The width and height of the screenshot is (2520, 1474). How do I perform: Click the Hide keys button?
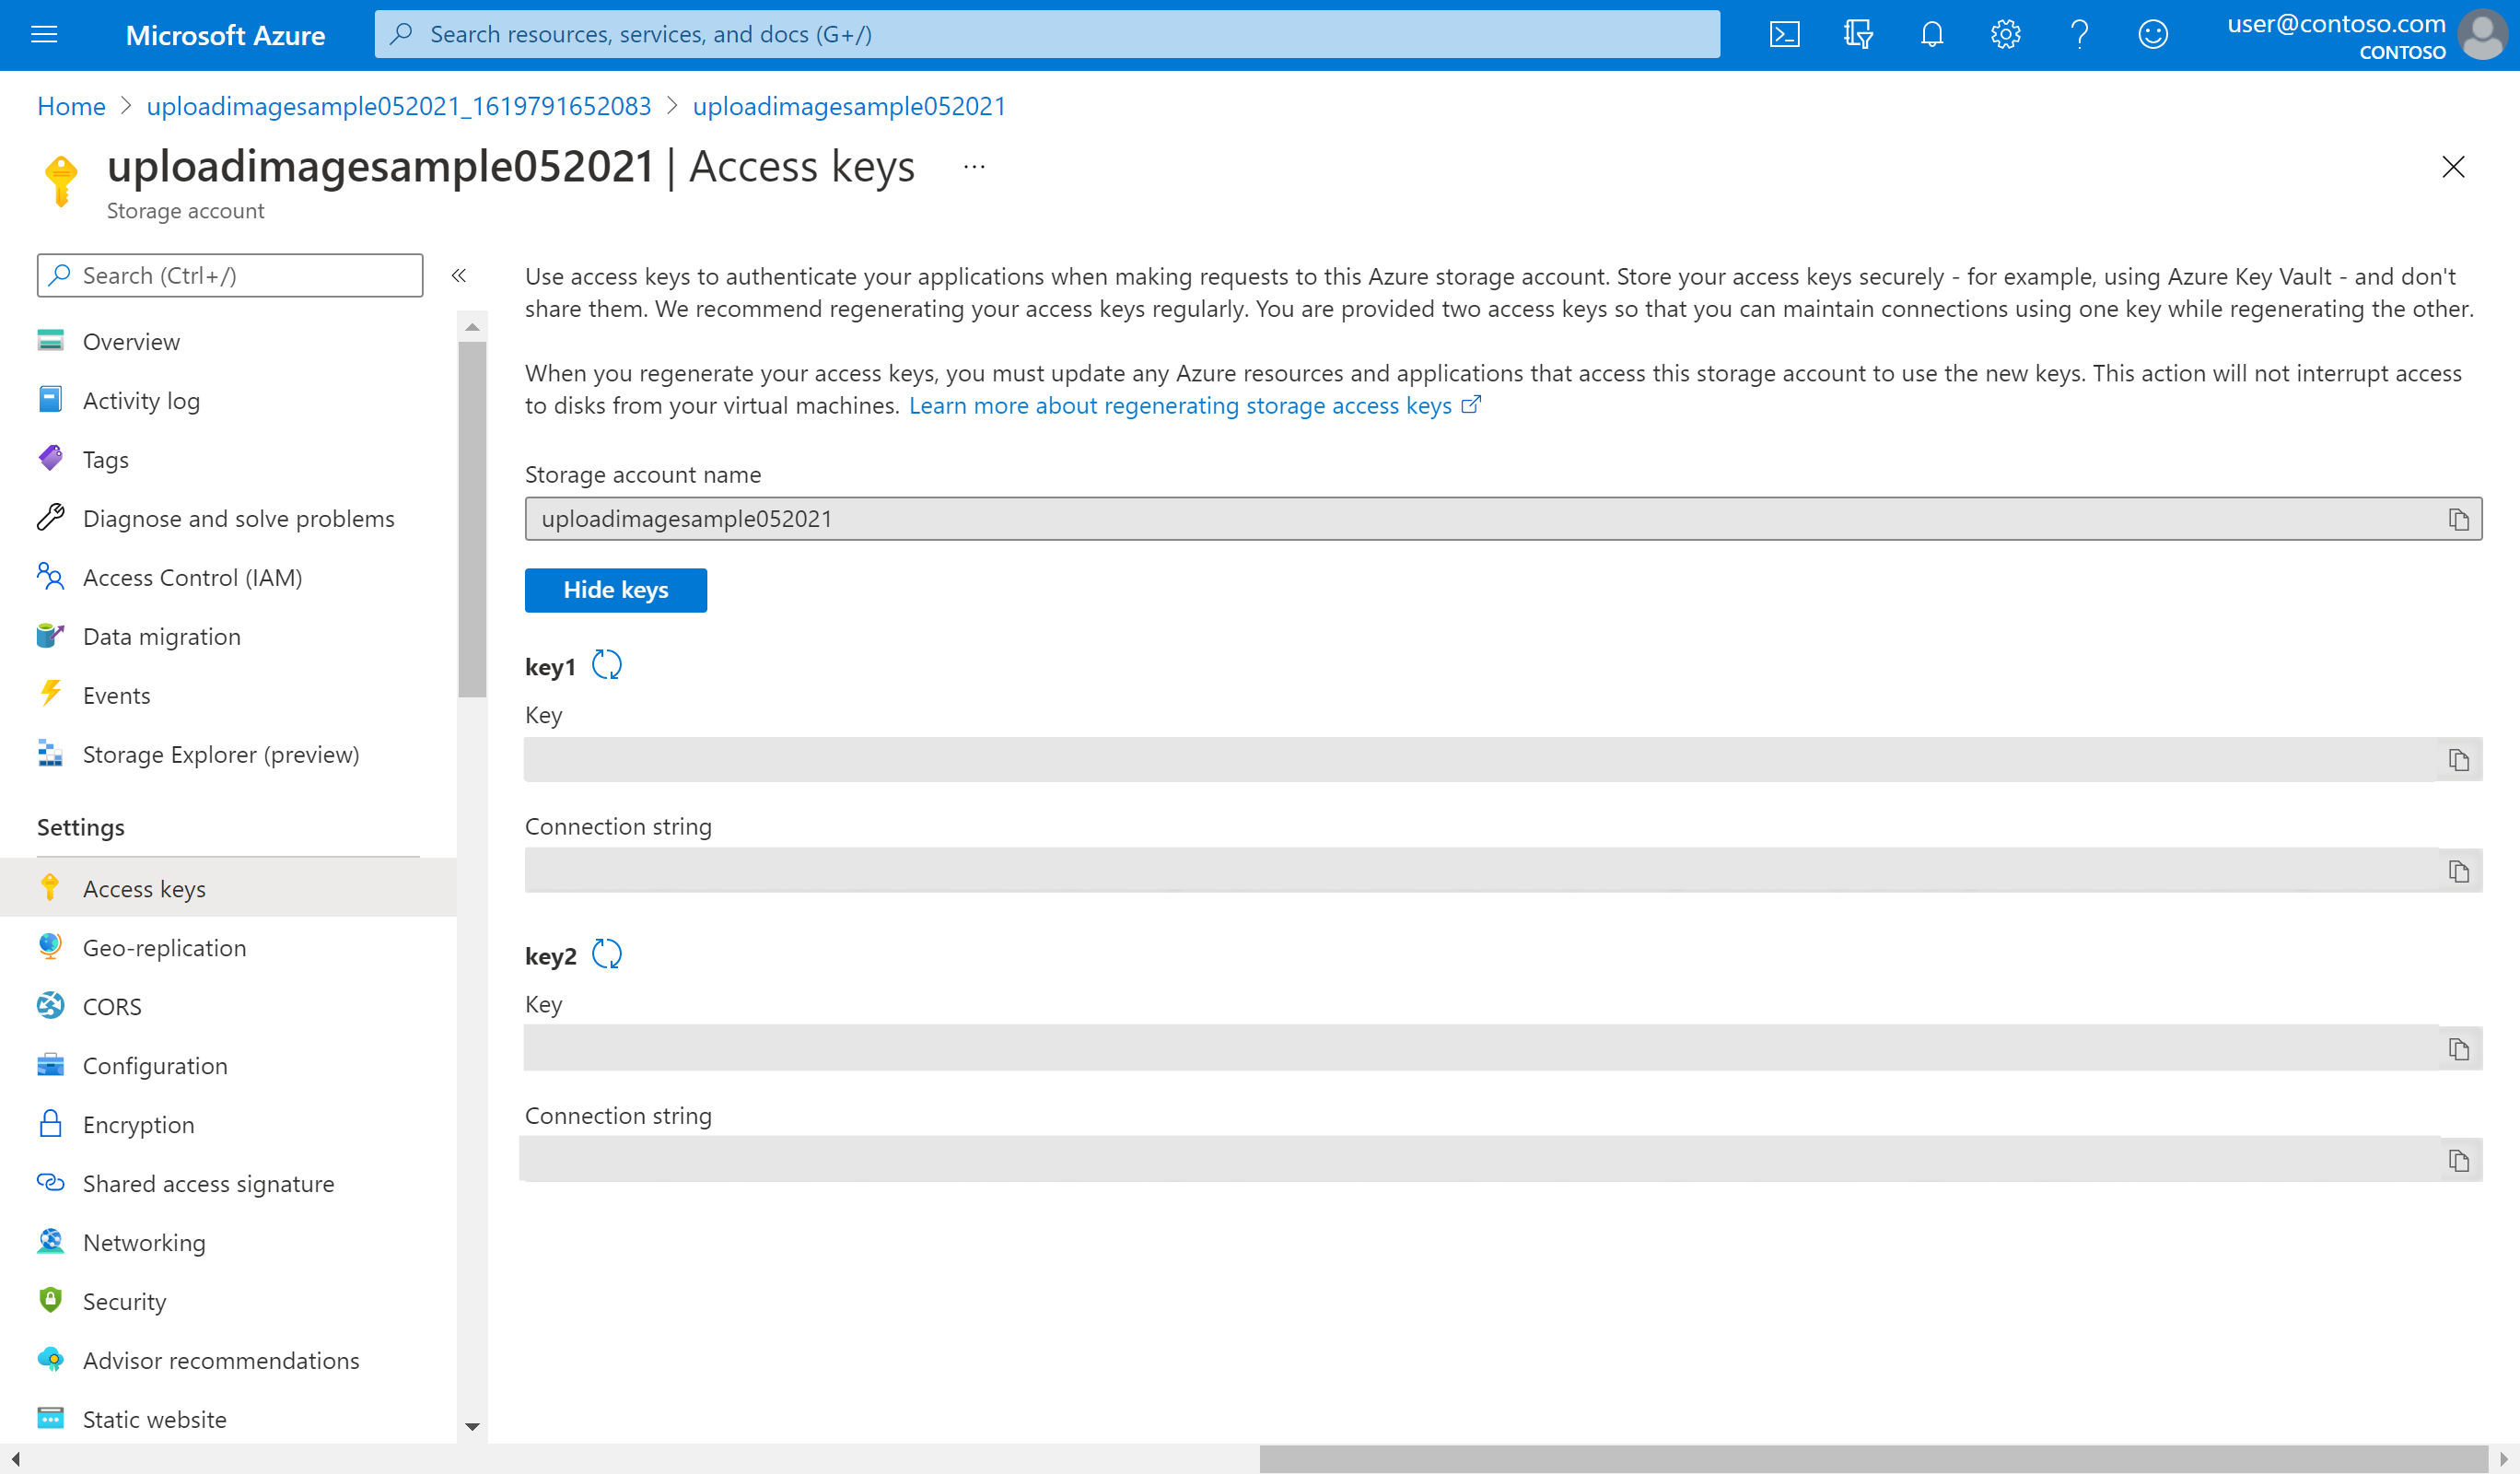click(616, 590)
